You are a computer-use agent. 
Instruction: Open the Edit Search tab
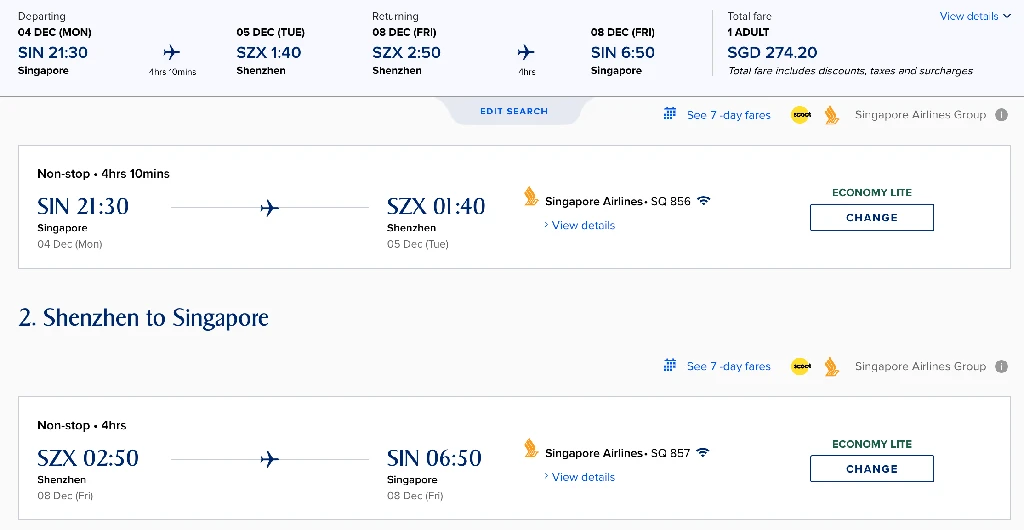tap(514, 111)
